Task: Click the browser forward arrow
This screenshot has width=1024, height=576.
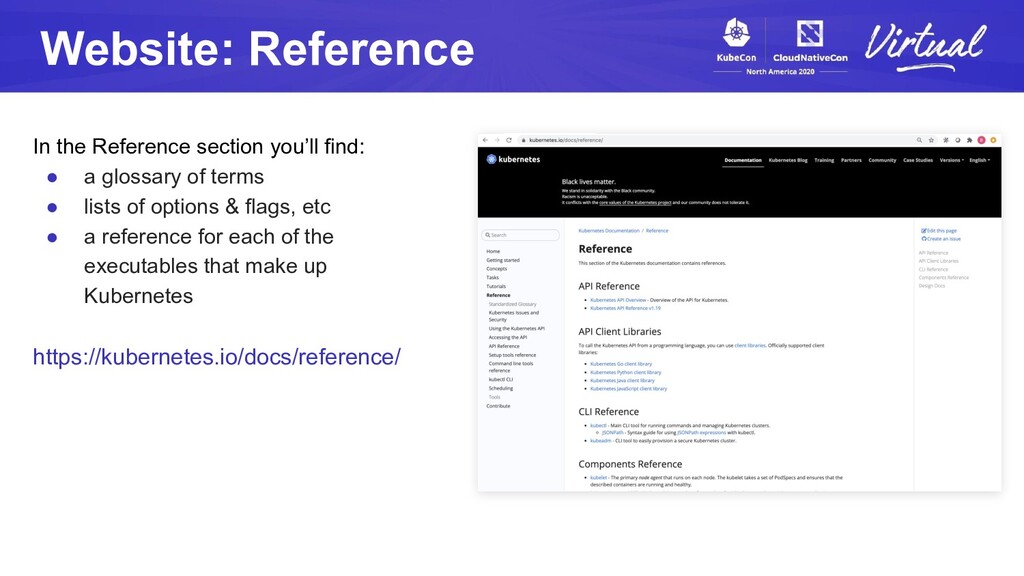Action: pyautogui.click(x=497, y=140)
